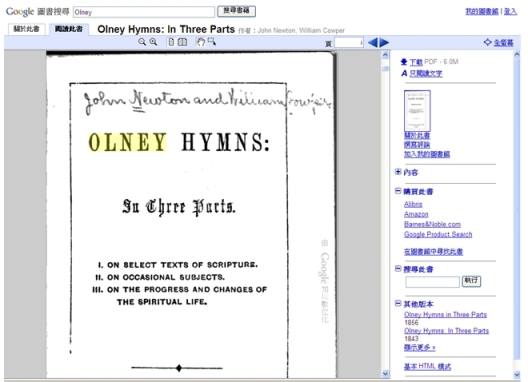Click the 搜尋書籍 search button
The image size is (528, 382).
236,11
